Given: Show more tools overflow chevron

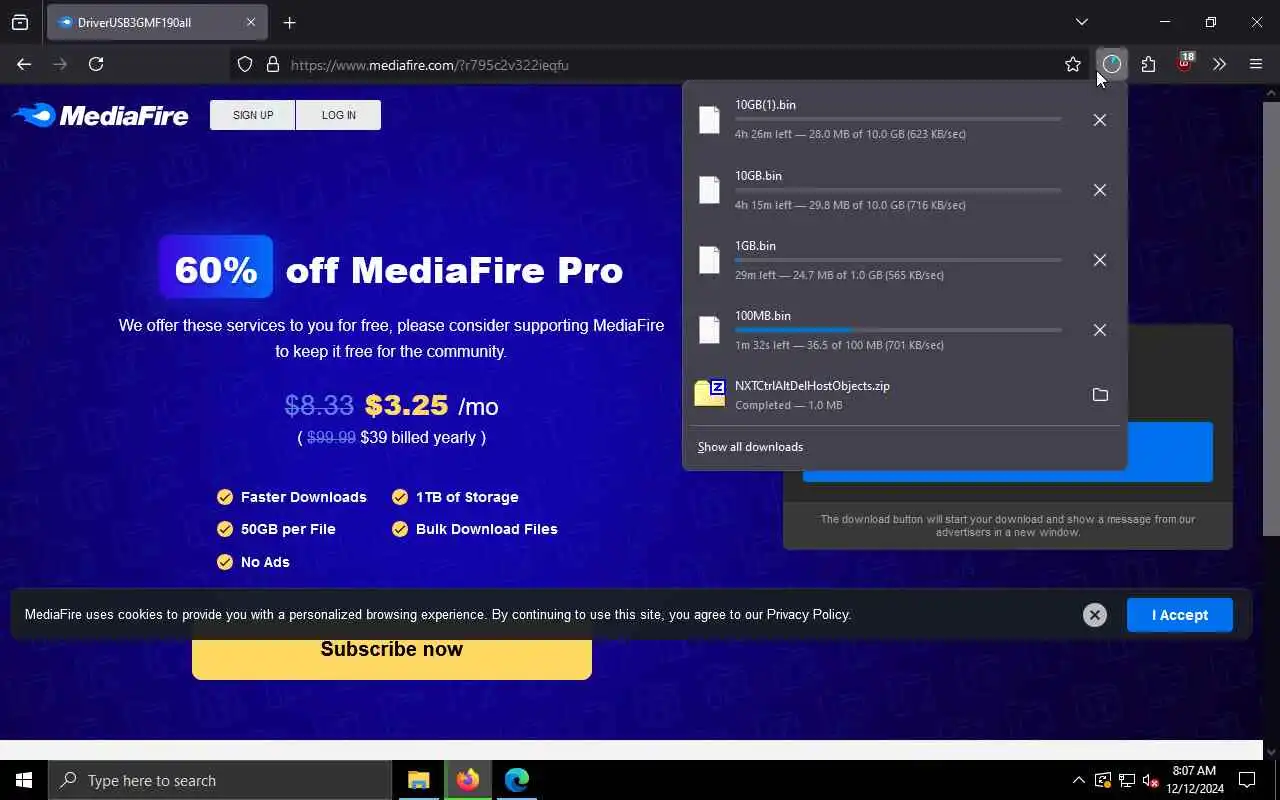Looking at the screenshot, I should tap(1219, 64).
